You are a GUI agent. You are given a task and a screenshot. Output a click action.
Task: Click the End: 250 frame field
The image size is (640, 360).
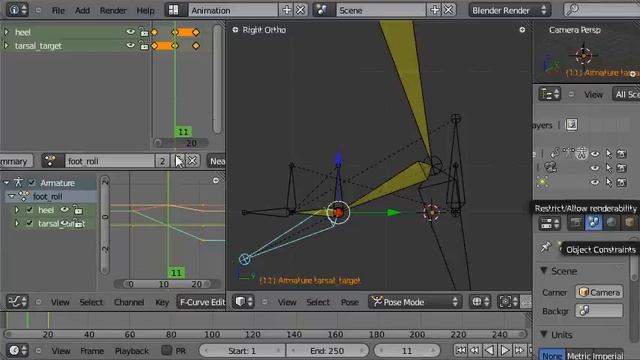[327, 351]
